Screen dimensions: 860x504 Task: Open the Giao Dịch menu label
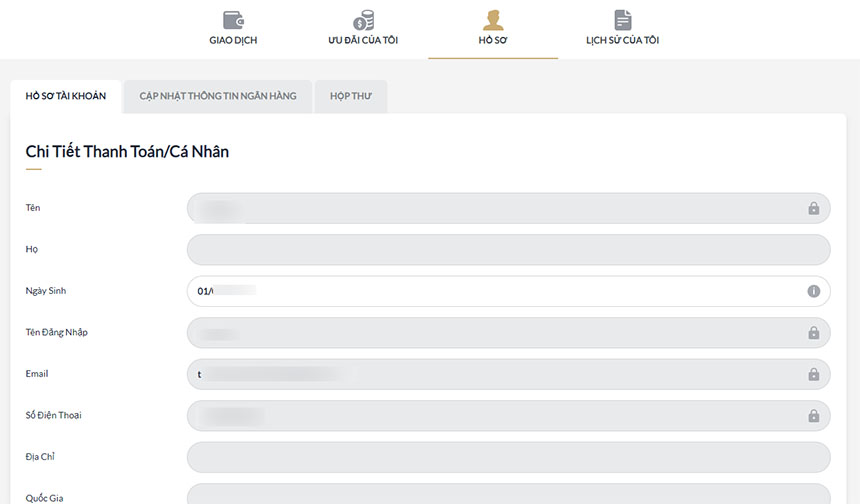(x=234, y=41)
